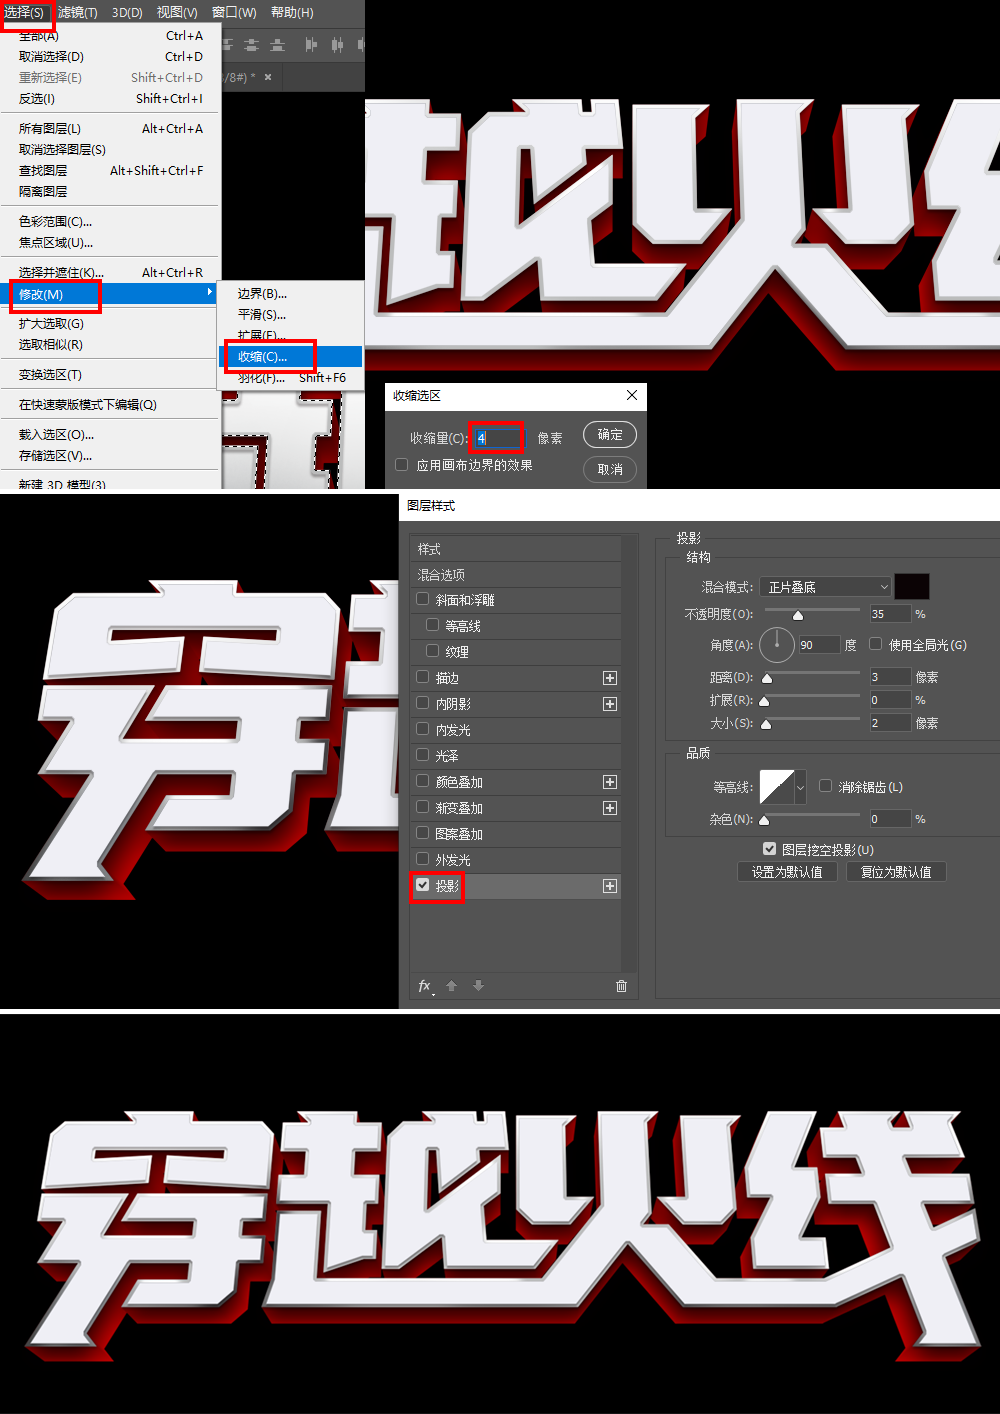
Task: Enable 纹理 checkbox
Action: tap(433, 651)
